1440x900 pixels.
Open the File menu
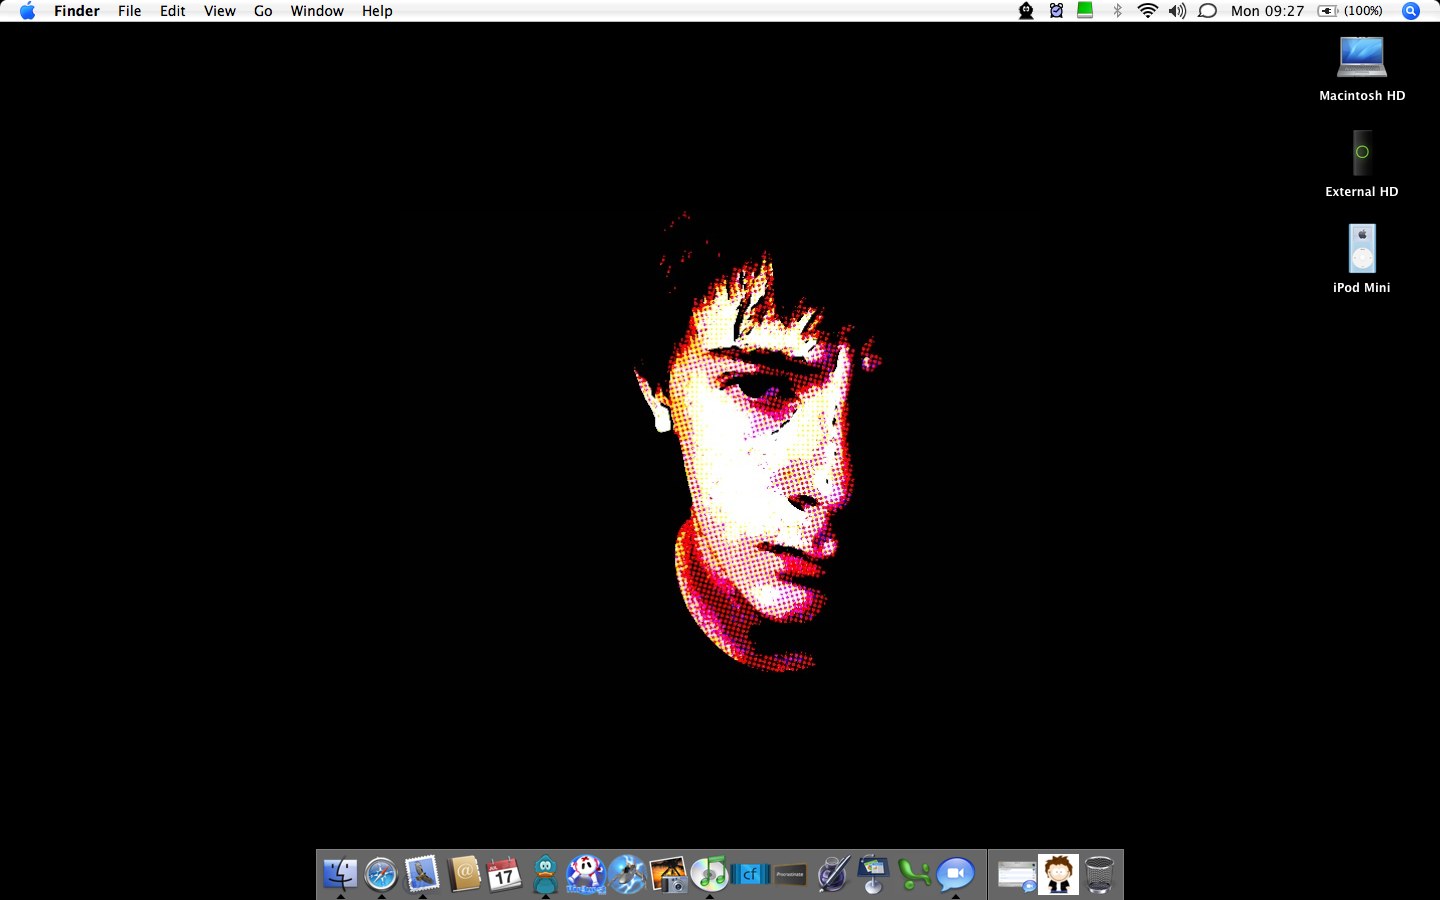130,11
